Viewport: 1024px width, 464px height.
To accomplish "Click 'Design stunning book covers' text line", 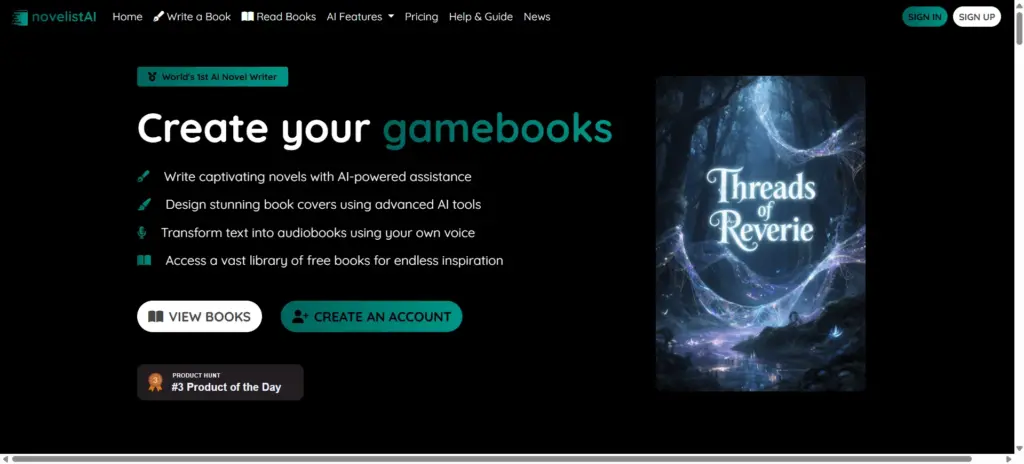I will point(323,205).
